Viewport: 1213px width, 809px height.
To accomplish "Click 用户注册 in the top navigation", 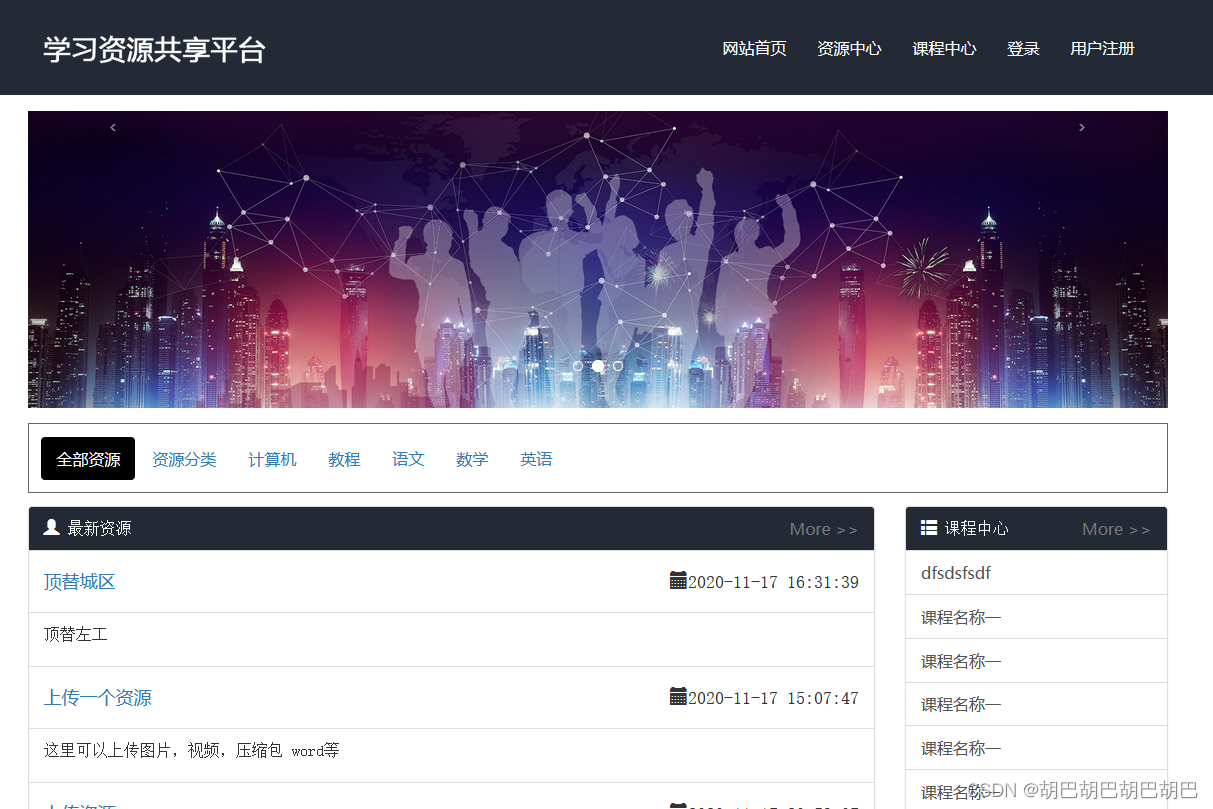I will 1102,48.
